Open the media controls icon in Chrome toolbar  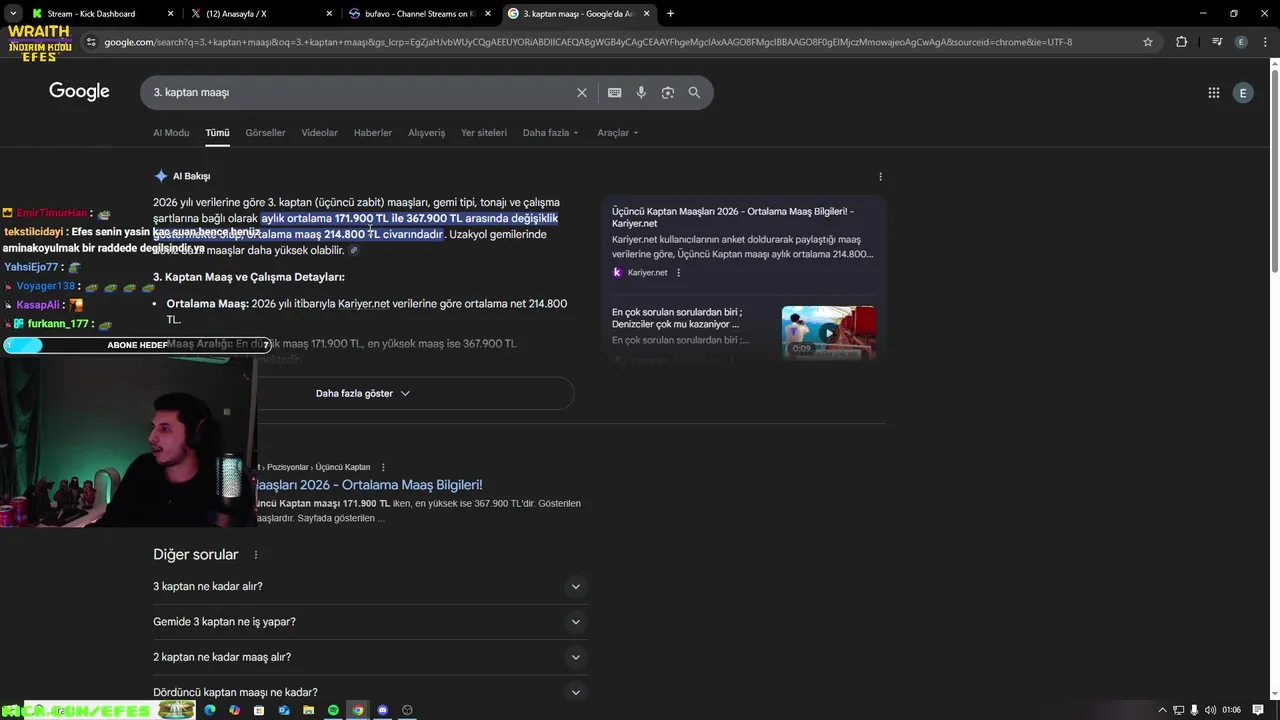(1217, 42)
